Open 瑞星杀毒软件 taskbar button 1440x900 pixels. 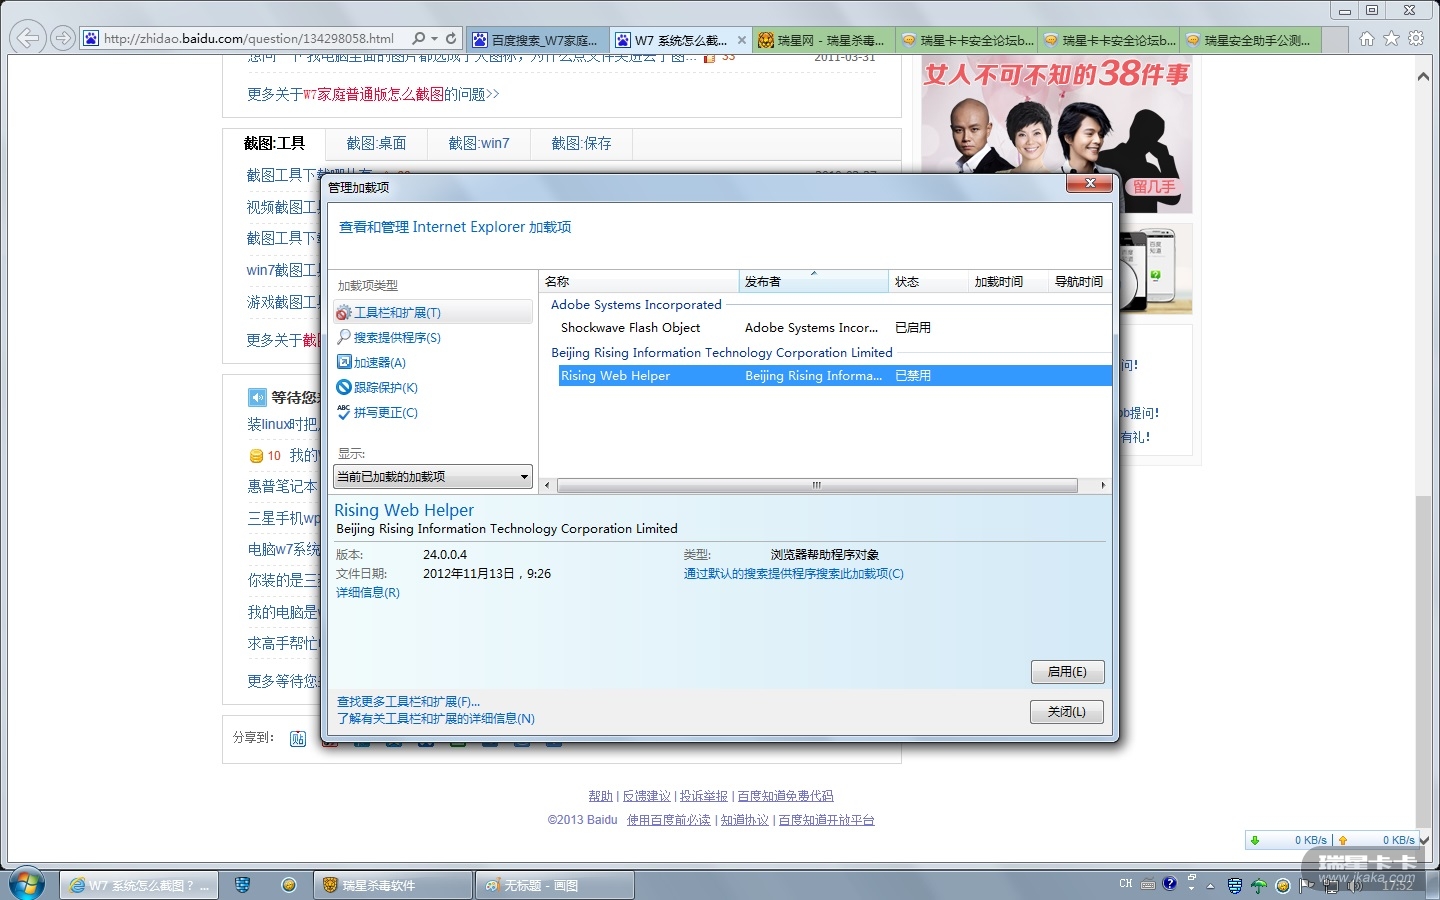(393, 885)
